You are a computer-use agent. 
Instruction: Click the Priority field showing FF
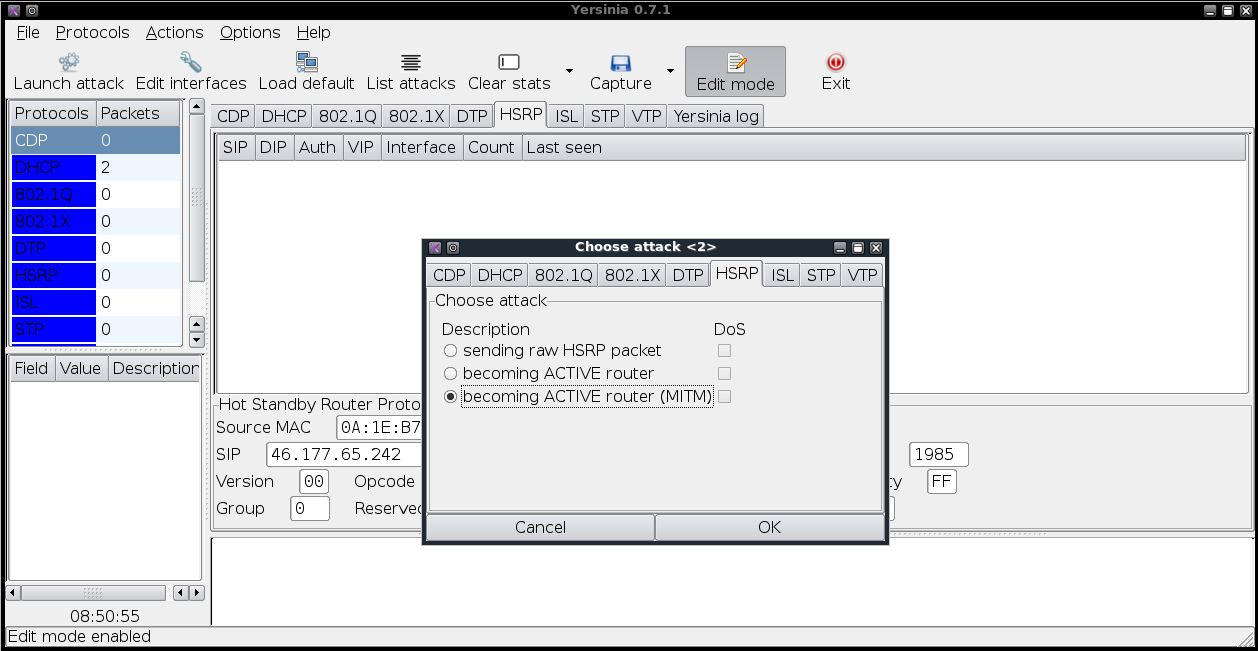[942, 482]
